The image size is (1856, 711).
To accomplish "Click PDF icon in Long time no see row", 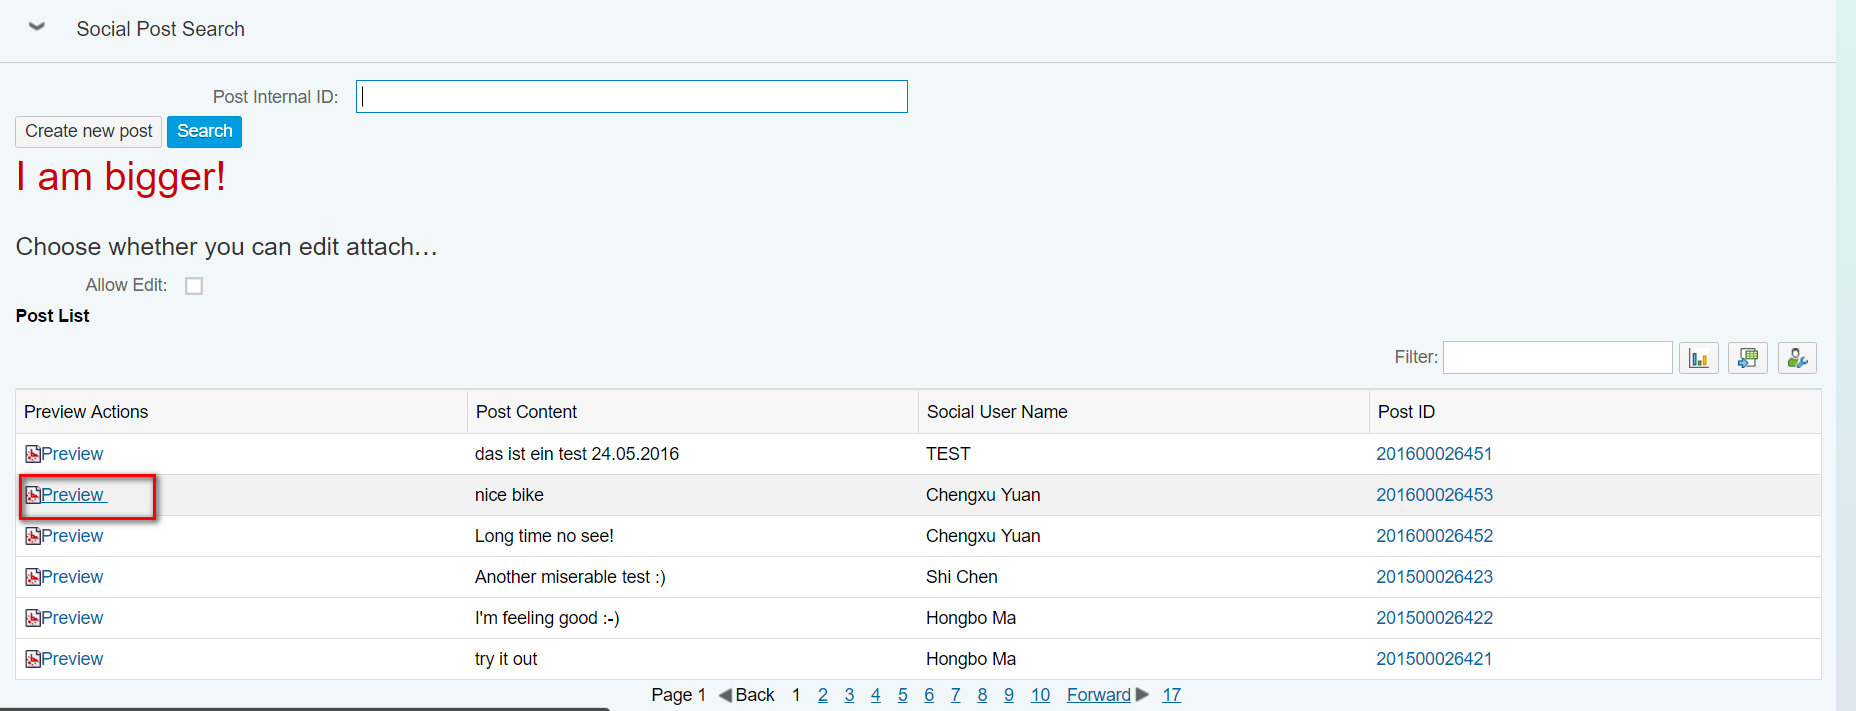I will pyautogui.click(x=33, y=536).
